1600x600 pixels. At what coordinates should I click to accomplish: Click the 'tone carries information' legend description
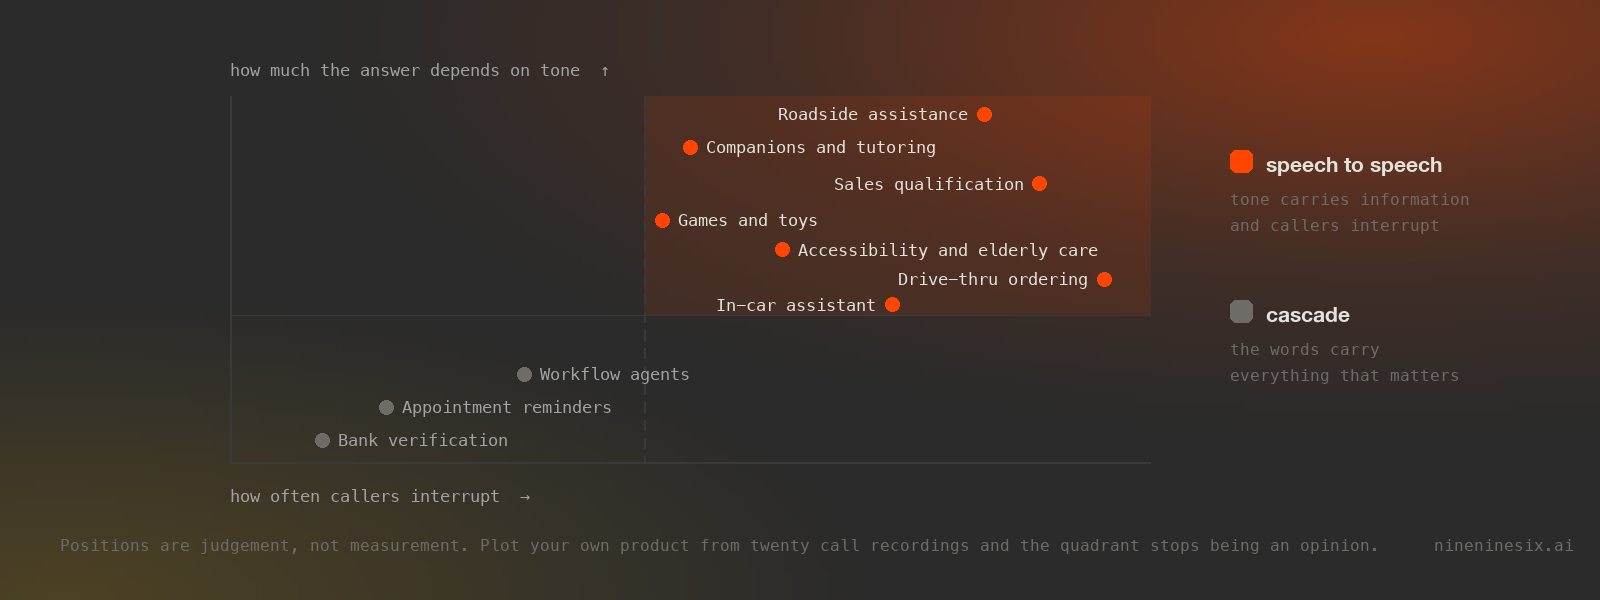coord(1350,213)
